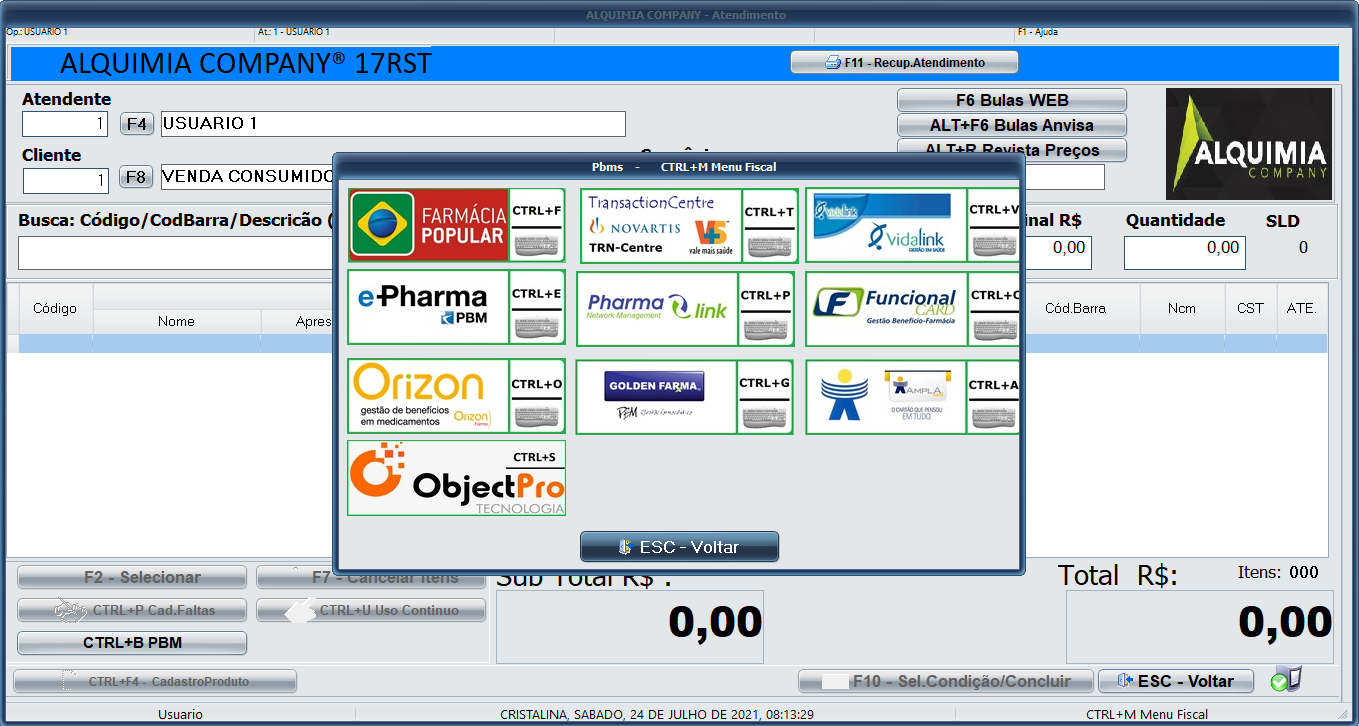Image resolution: width=1359 pixels, height=726 pixels.
Task: Click the date and time status text
Action: click(657, 714)
